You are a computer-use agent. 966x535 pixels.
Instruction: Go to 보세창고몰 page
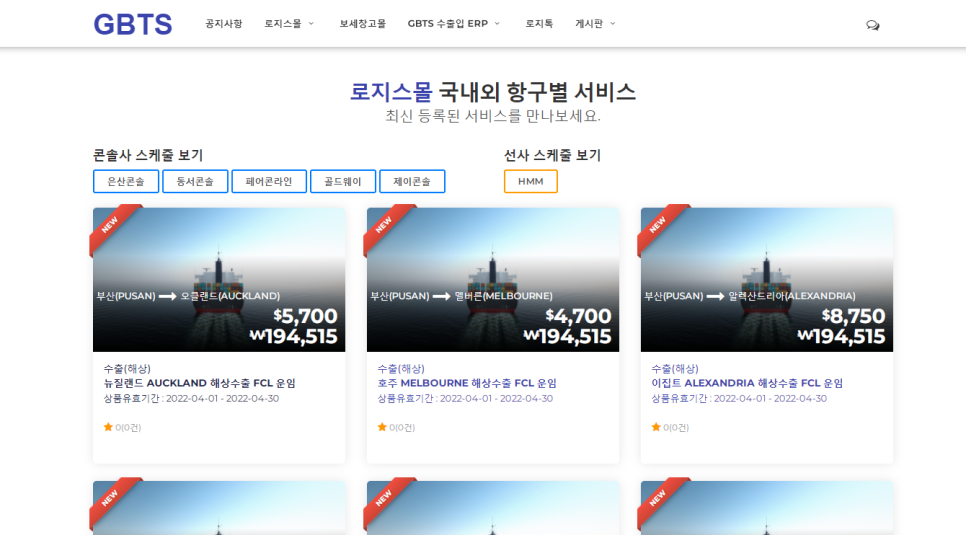click(362, 23)
